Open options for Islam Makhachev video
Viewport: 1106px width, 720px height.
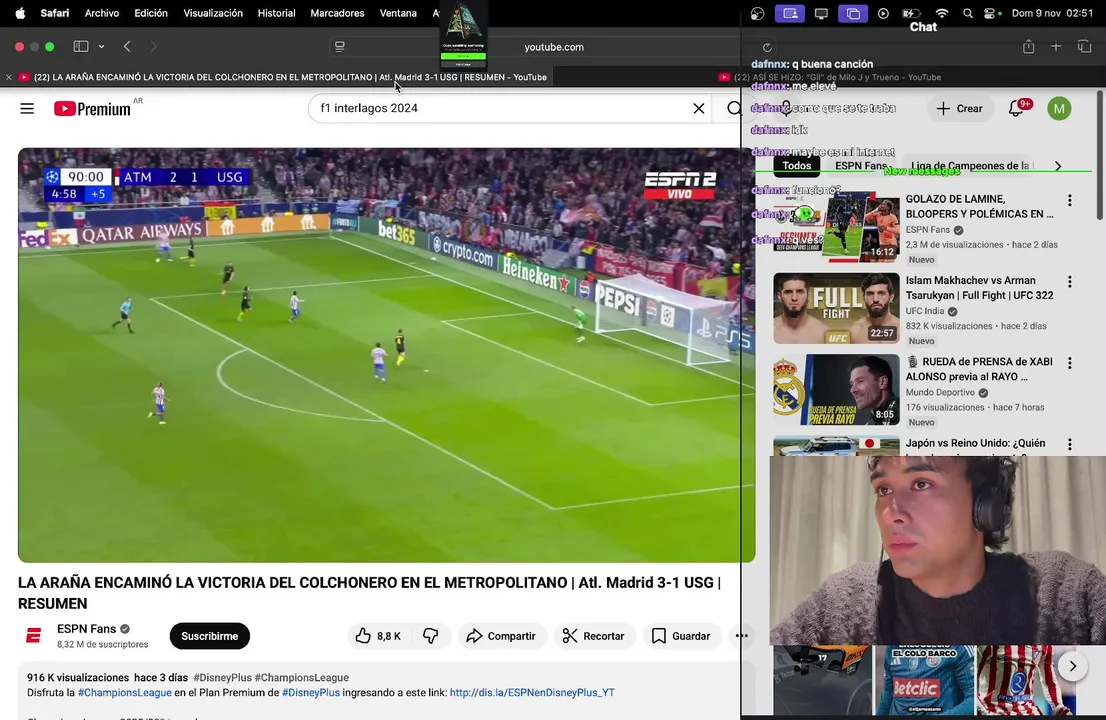click(1069, 282)
